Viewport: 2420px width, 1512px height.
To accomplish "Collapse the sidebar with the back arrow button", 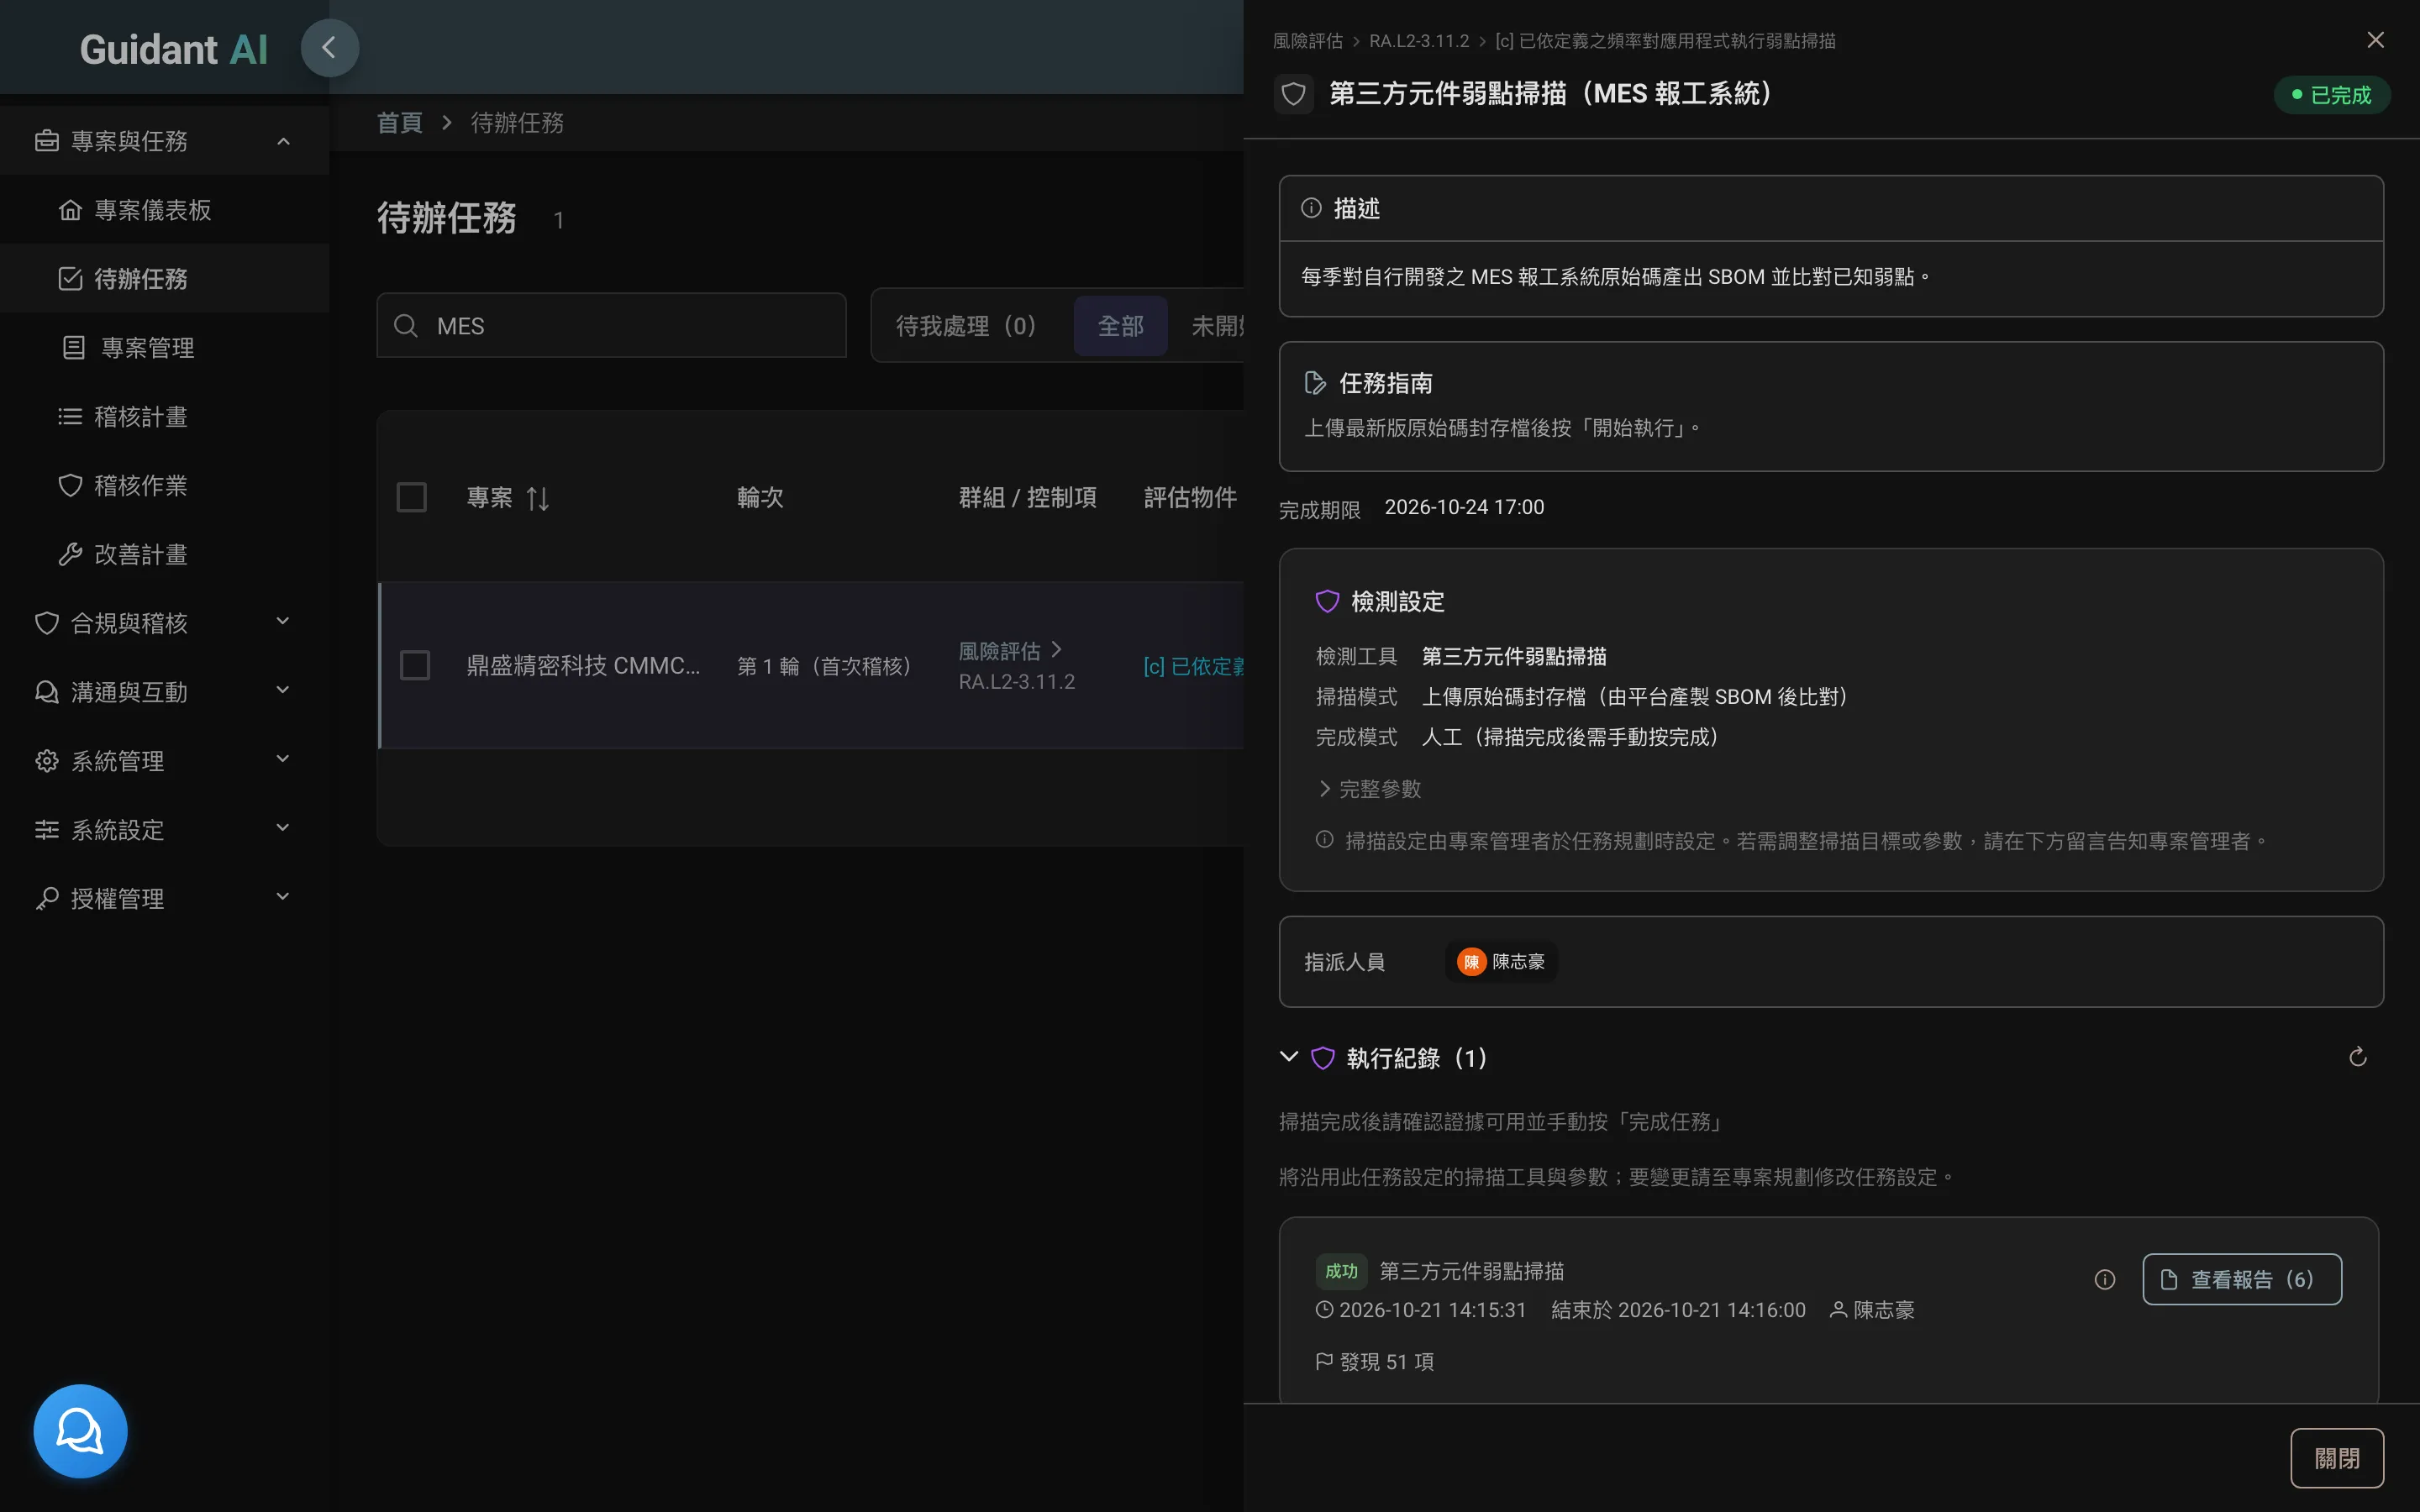I will [329, 48].
